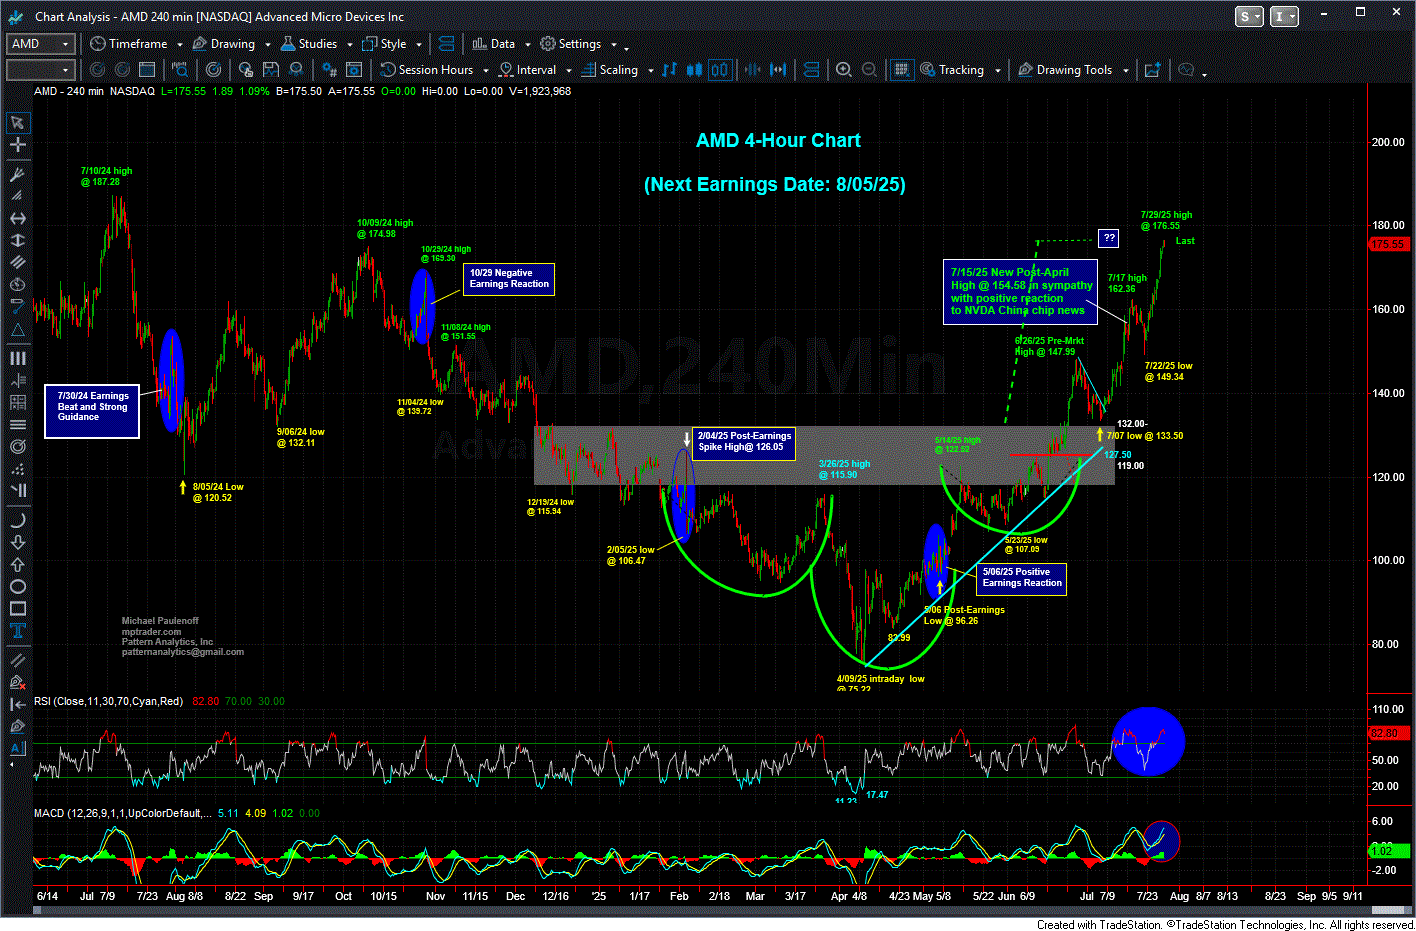1416x931 pixels.
Task: Click the Timeframe toolbar label
Action: (x=138, y=44)
